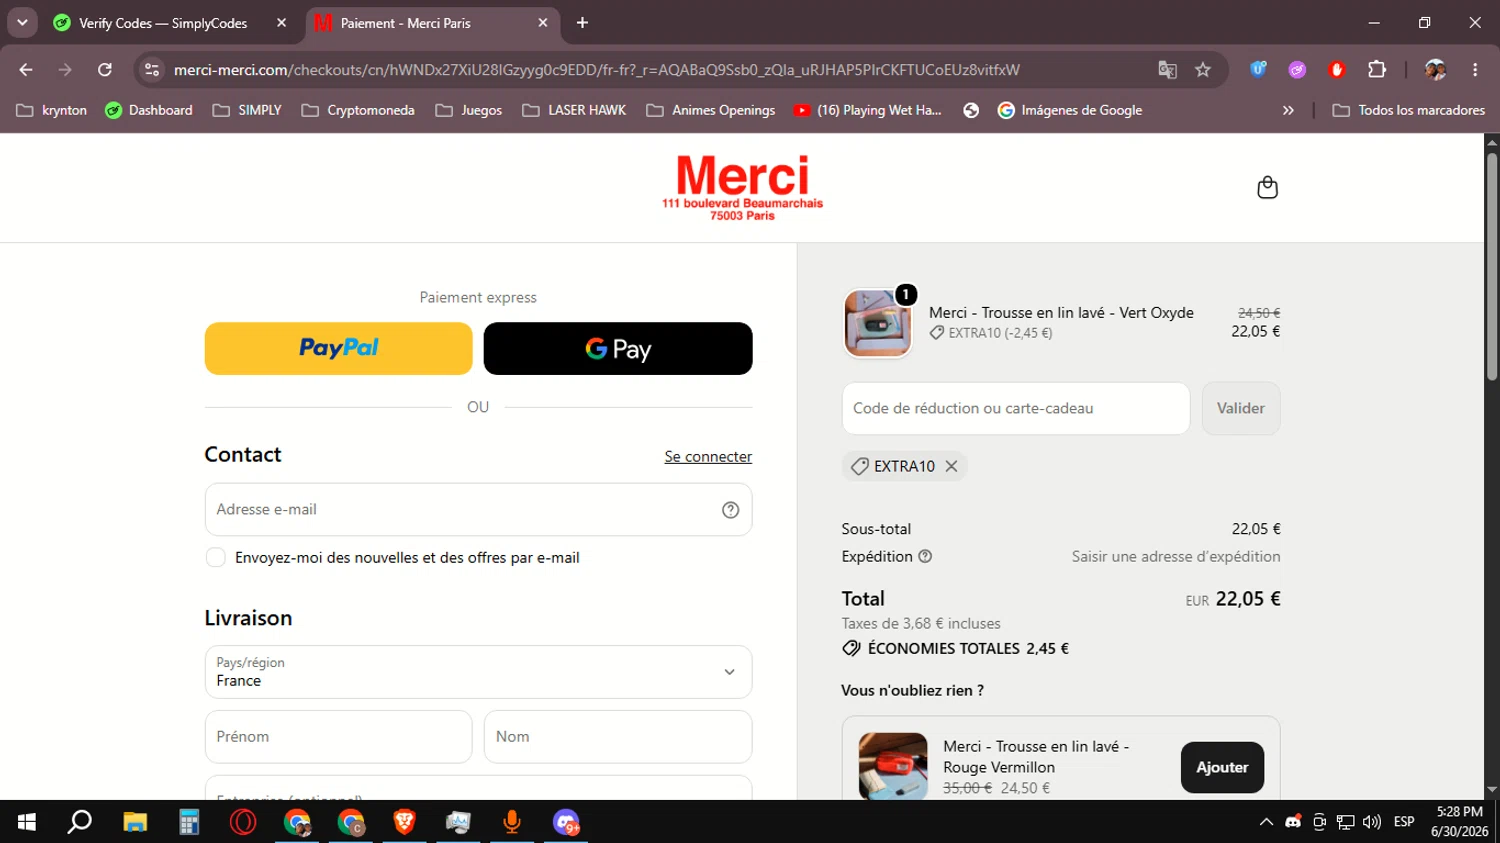
Task: Click the Valider discount button
Action: coord(1241,409)
